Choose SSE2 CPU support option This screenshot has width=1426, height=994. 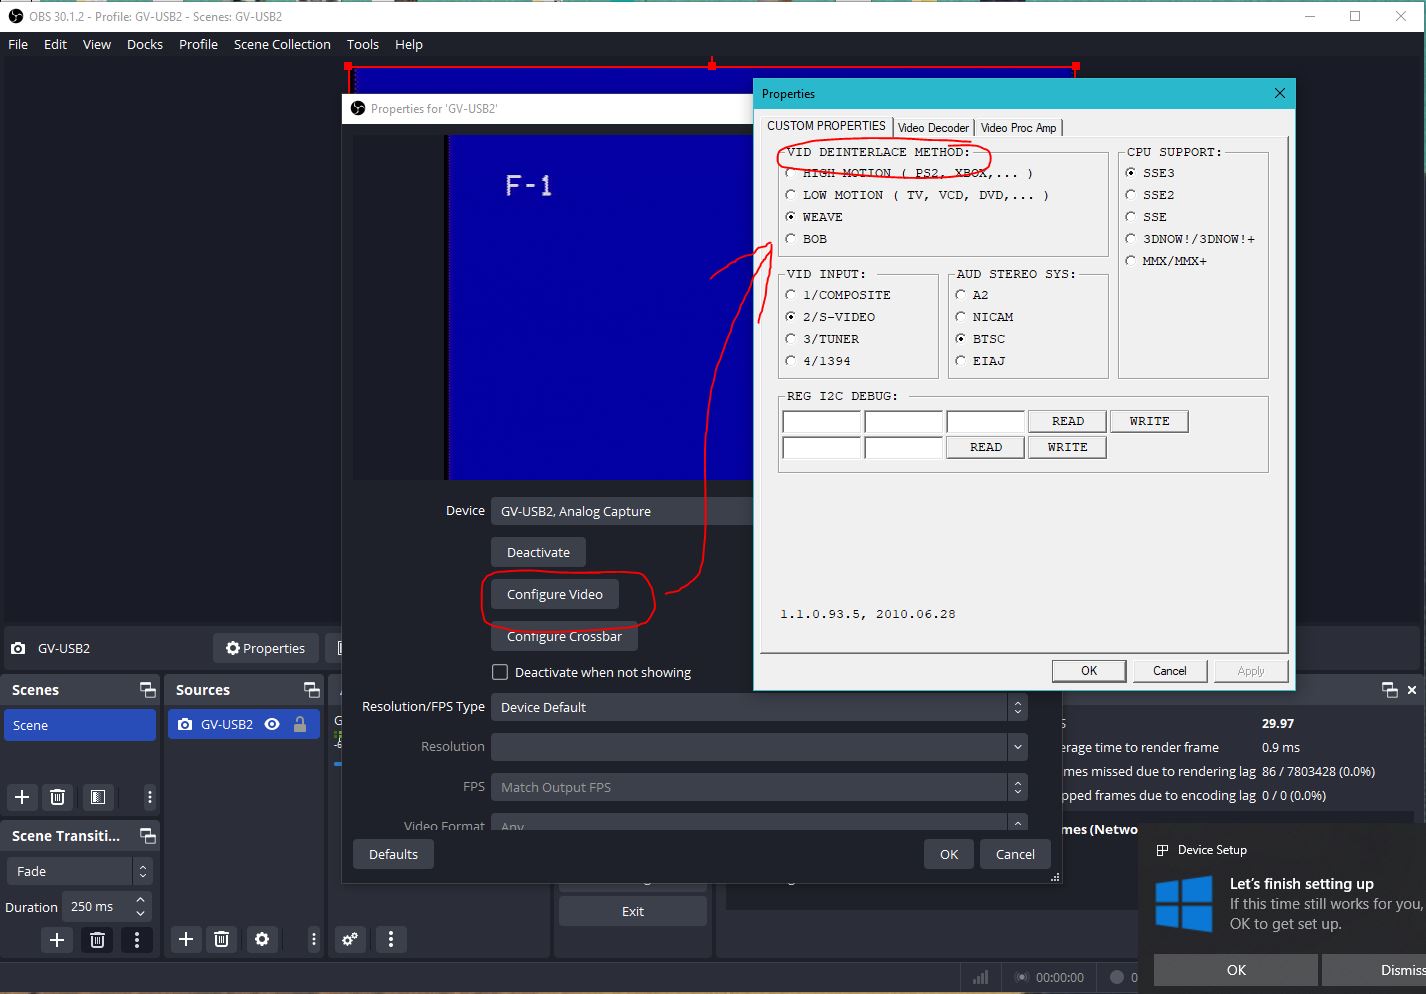click(1131, 195)
